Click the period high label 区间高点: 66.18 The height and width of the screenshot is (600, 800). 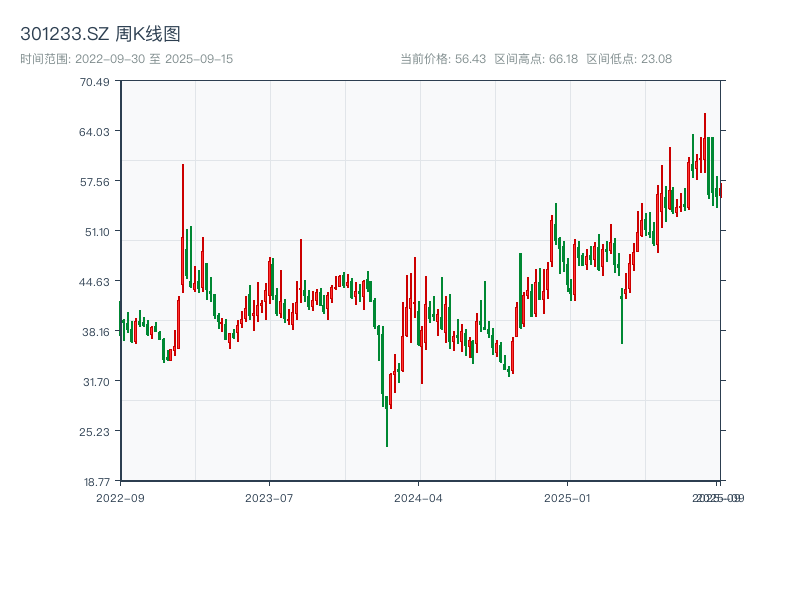(x=536, y=59)
